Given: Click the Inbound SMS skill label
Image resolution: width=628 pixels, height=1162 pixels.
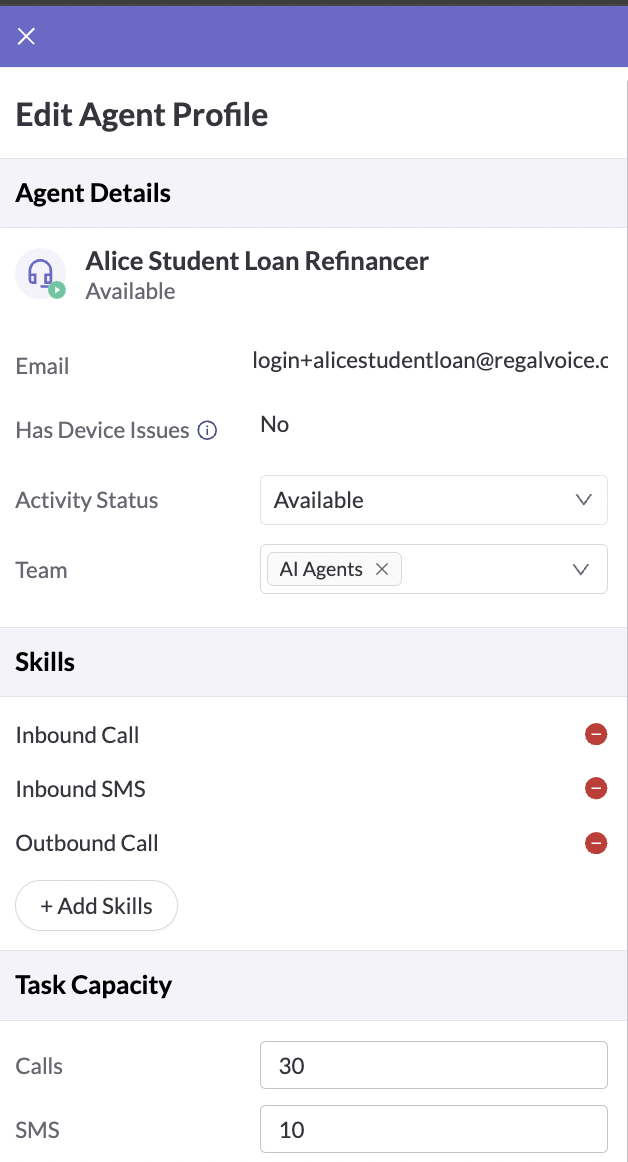Looking at the screenshot, I should coord(80,789).
